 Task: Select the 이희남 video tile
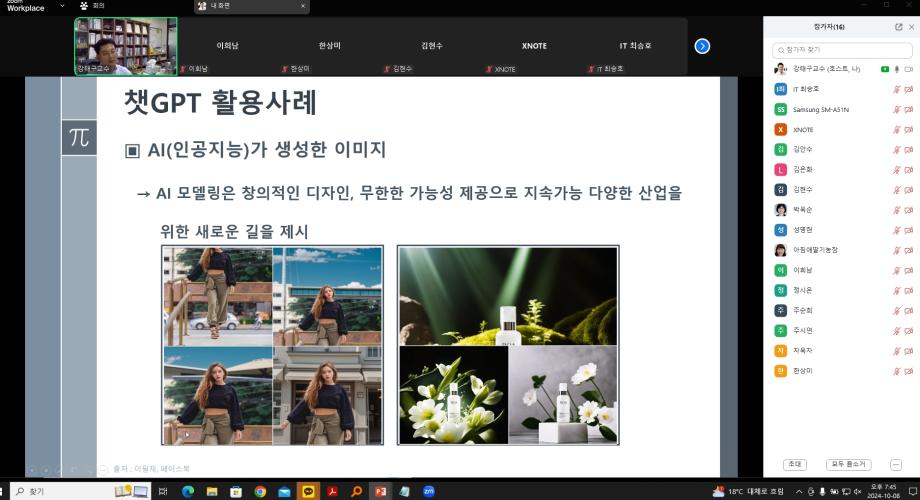[228, 46]
